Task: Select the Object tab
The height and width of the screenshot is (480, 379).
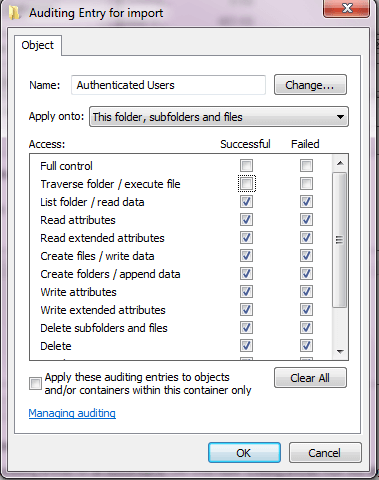Action: pyautogui.click(x=37, y=45)
